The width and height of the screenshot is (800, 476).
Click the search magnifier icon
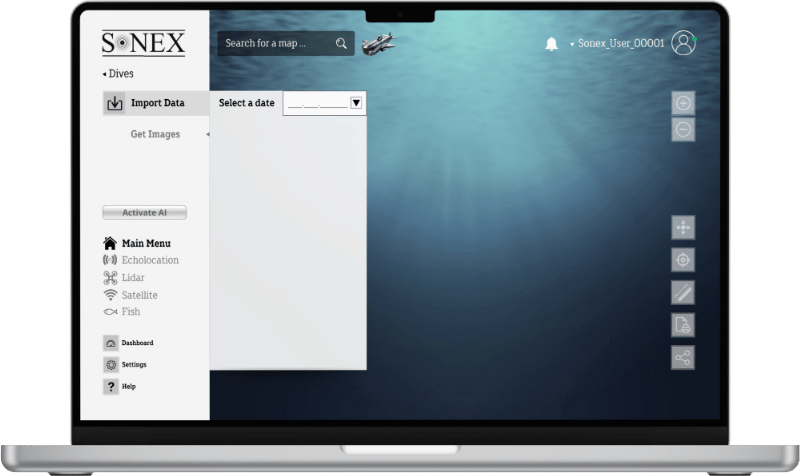[341, 43]
